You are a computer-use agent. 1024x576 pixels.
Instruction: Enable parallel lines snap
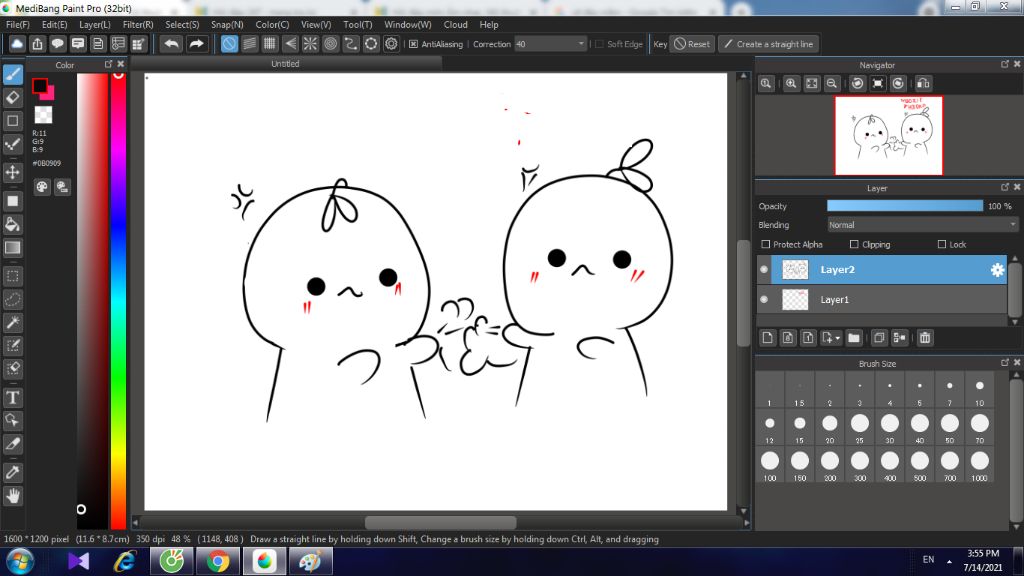click(249, 44)
